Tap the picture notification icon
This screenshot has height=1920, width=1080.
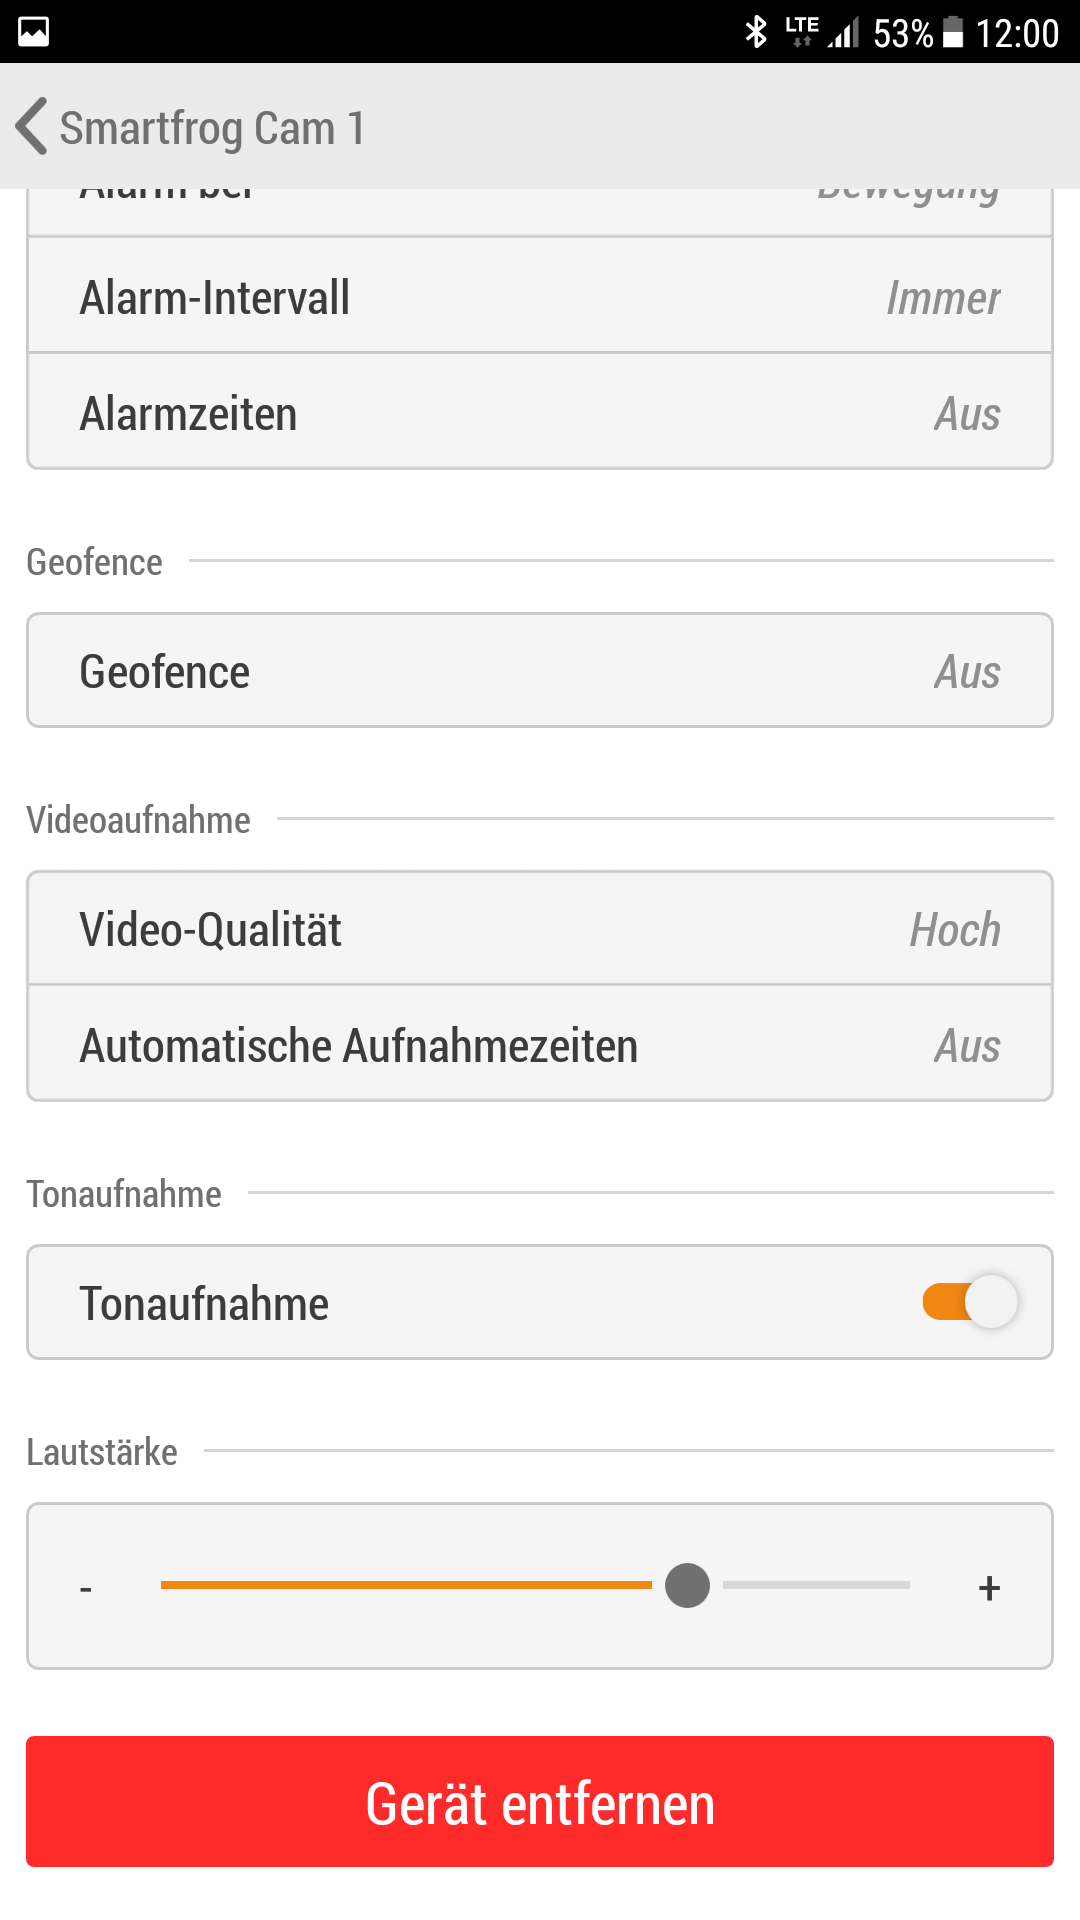pyautogui.click(x=33, y=32)
